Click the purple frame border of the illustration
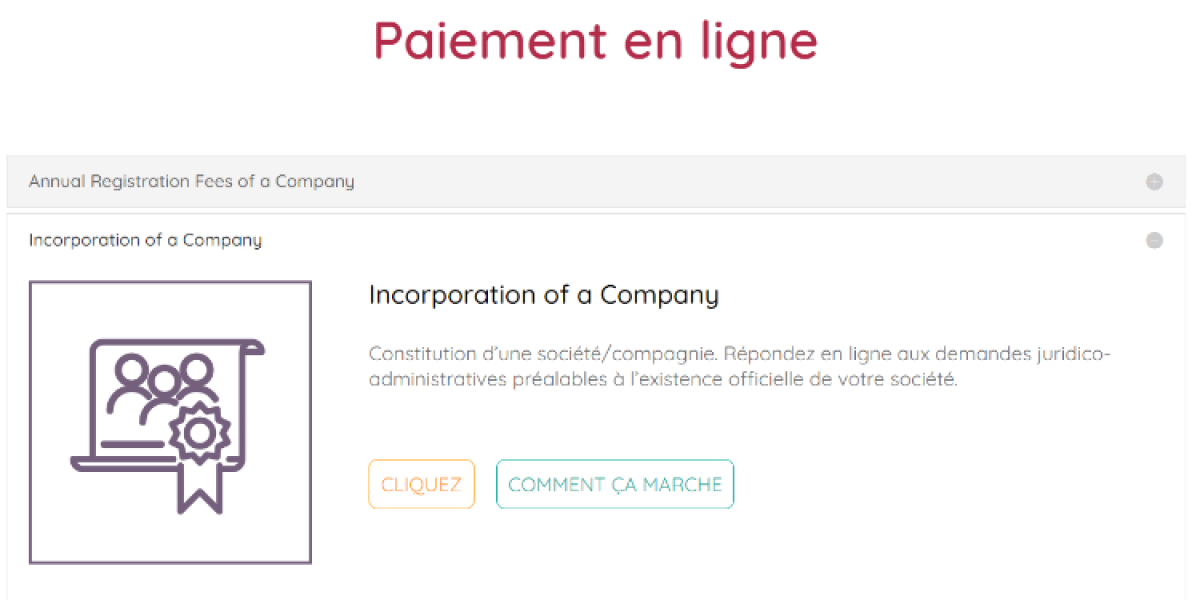1200x600 pixels. click(31, 422)
